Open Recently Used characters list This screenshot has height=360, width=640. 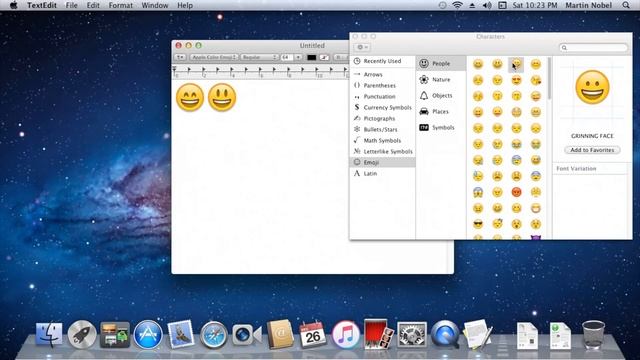(x=382, y=61)
